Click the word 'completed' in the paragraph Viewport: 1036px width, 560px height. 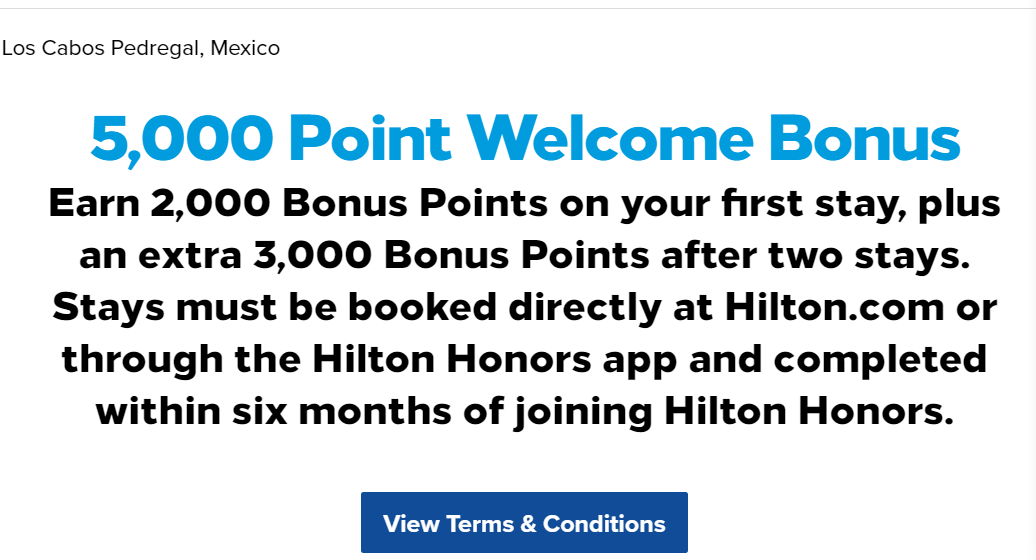(x=880, y=360)
